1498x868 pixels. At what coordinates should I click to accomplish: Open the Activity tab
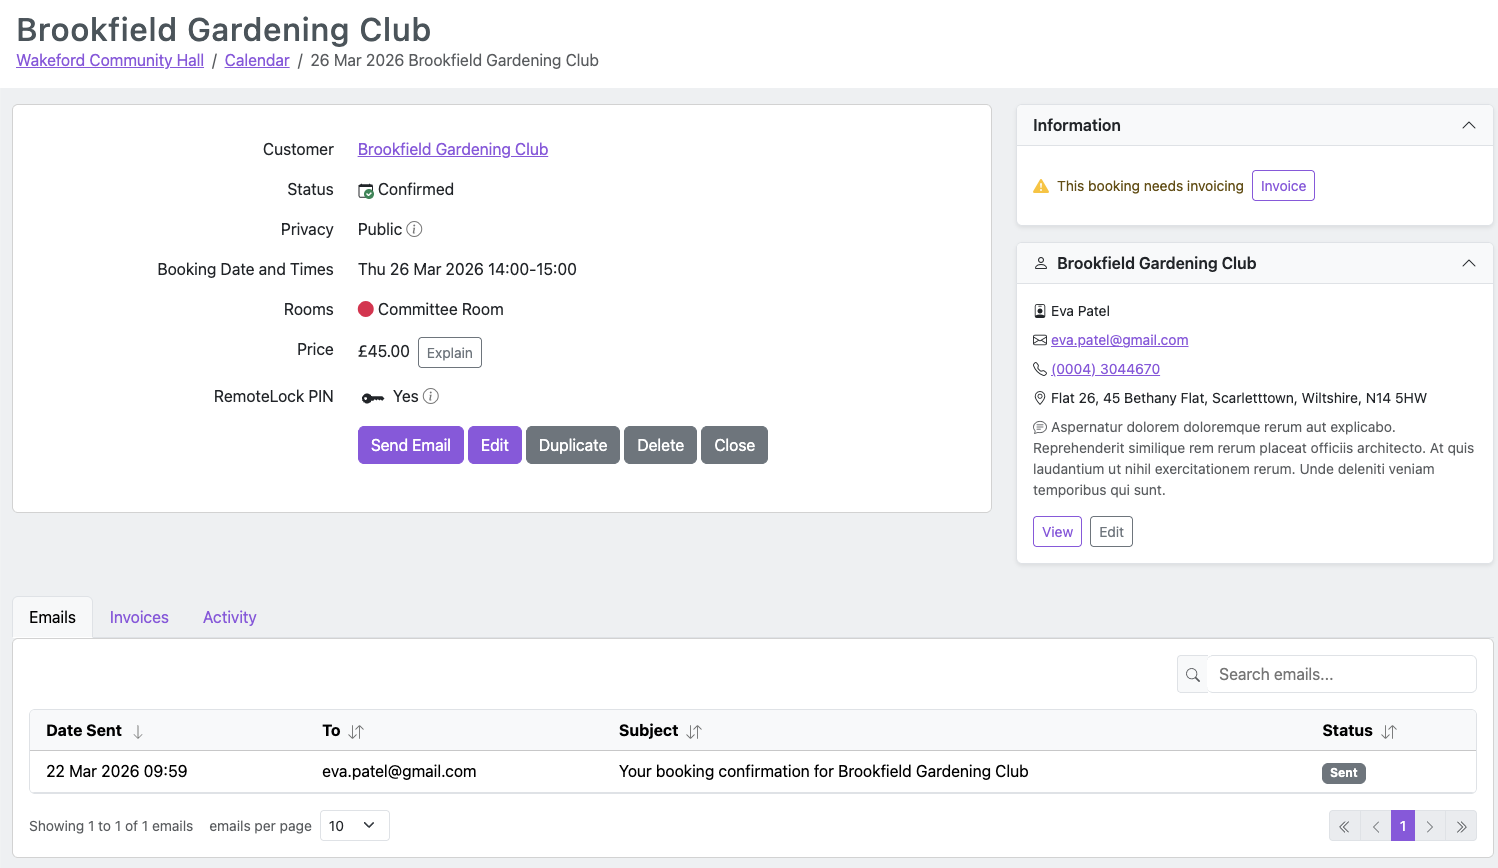[229, 617]
